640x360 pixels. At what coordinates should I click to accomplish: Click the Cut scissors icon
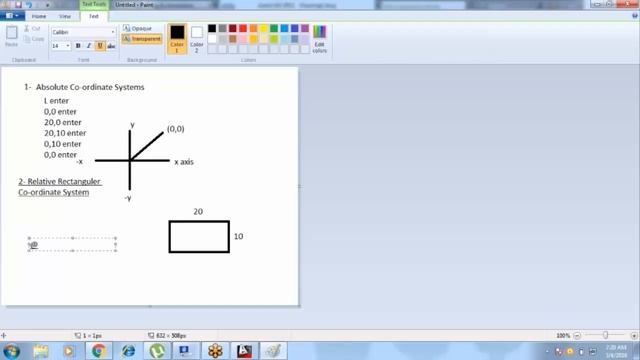click(x=27, y=28)
